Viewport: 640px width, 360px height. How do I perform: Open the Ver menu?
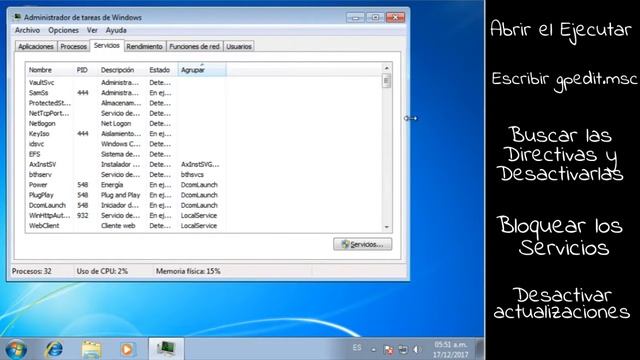(x=92, y=30)
